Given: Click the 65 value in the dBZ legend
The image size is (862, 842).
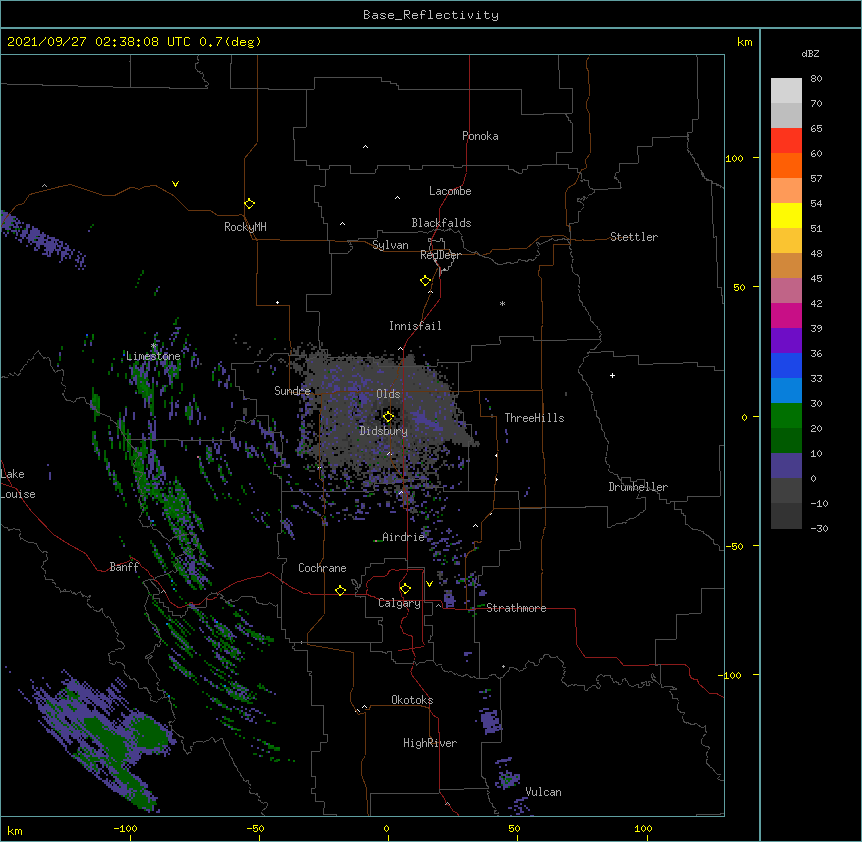Looking at the screenshot, I should (816, 129).
